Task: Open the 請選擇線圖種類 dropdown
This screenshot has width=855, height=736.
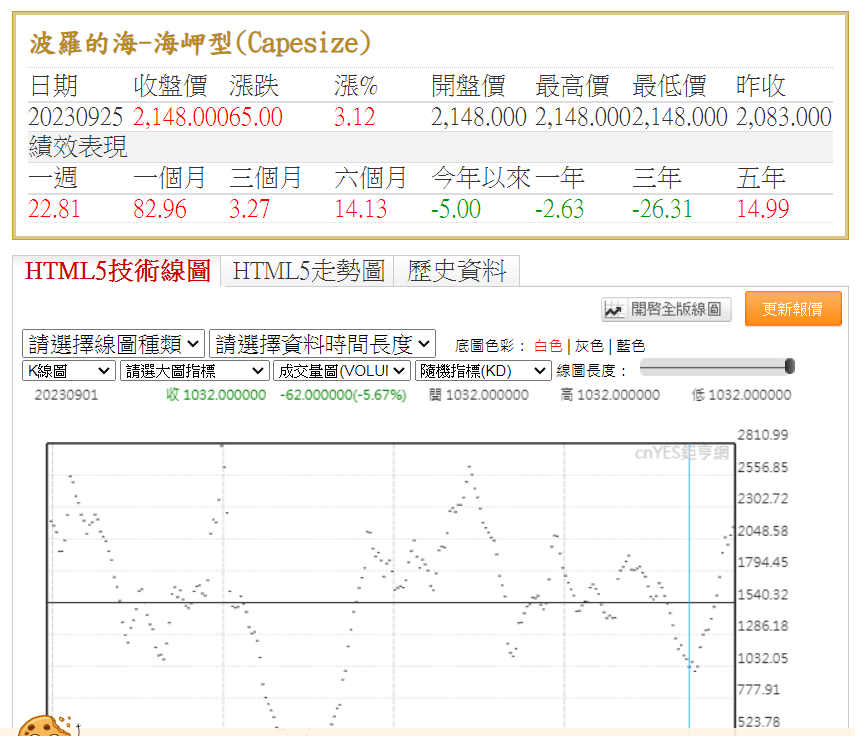Action: pos(113,344)
